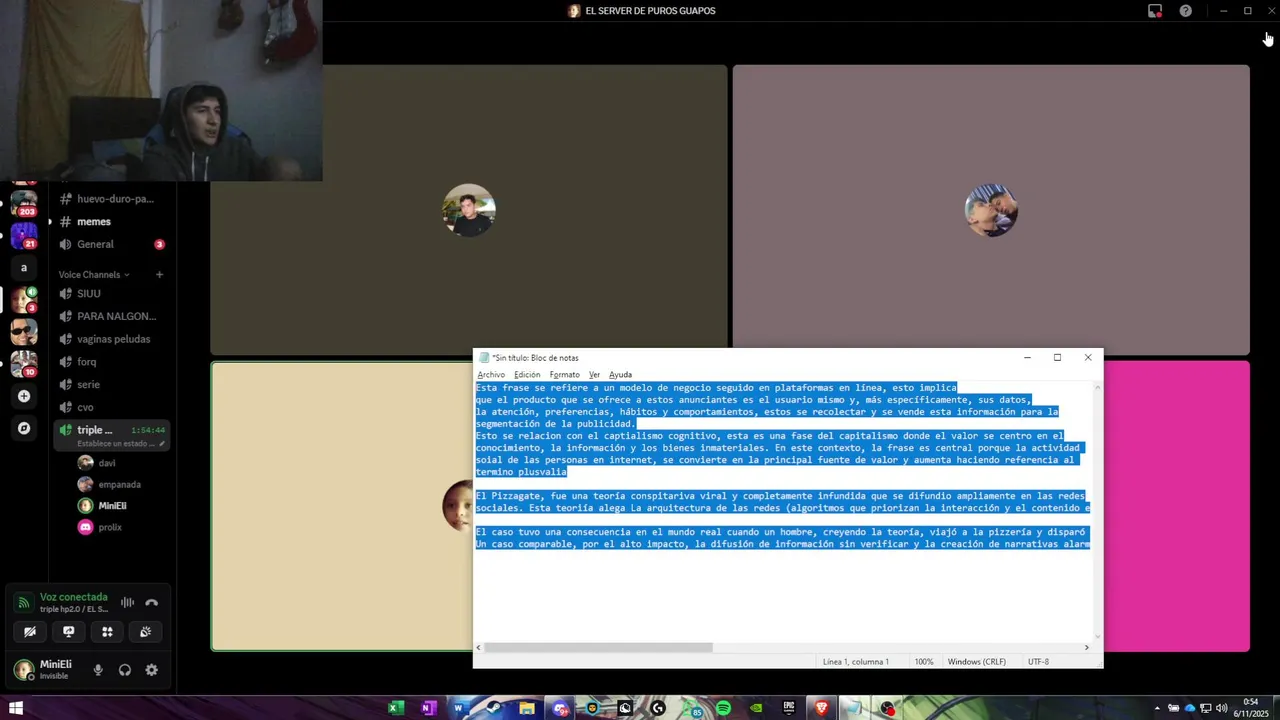The width and height of the screenshot is (1280, 720).
Task: Open the General channel
Action: (111, 244)
